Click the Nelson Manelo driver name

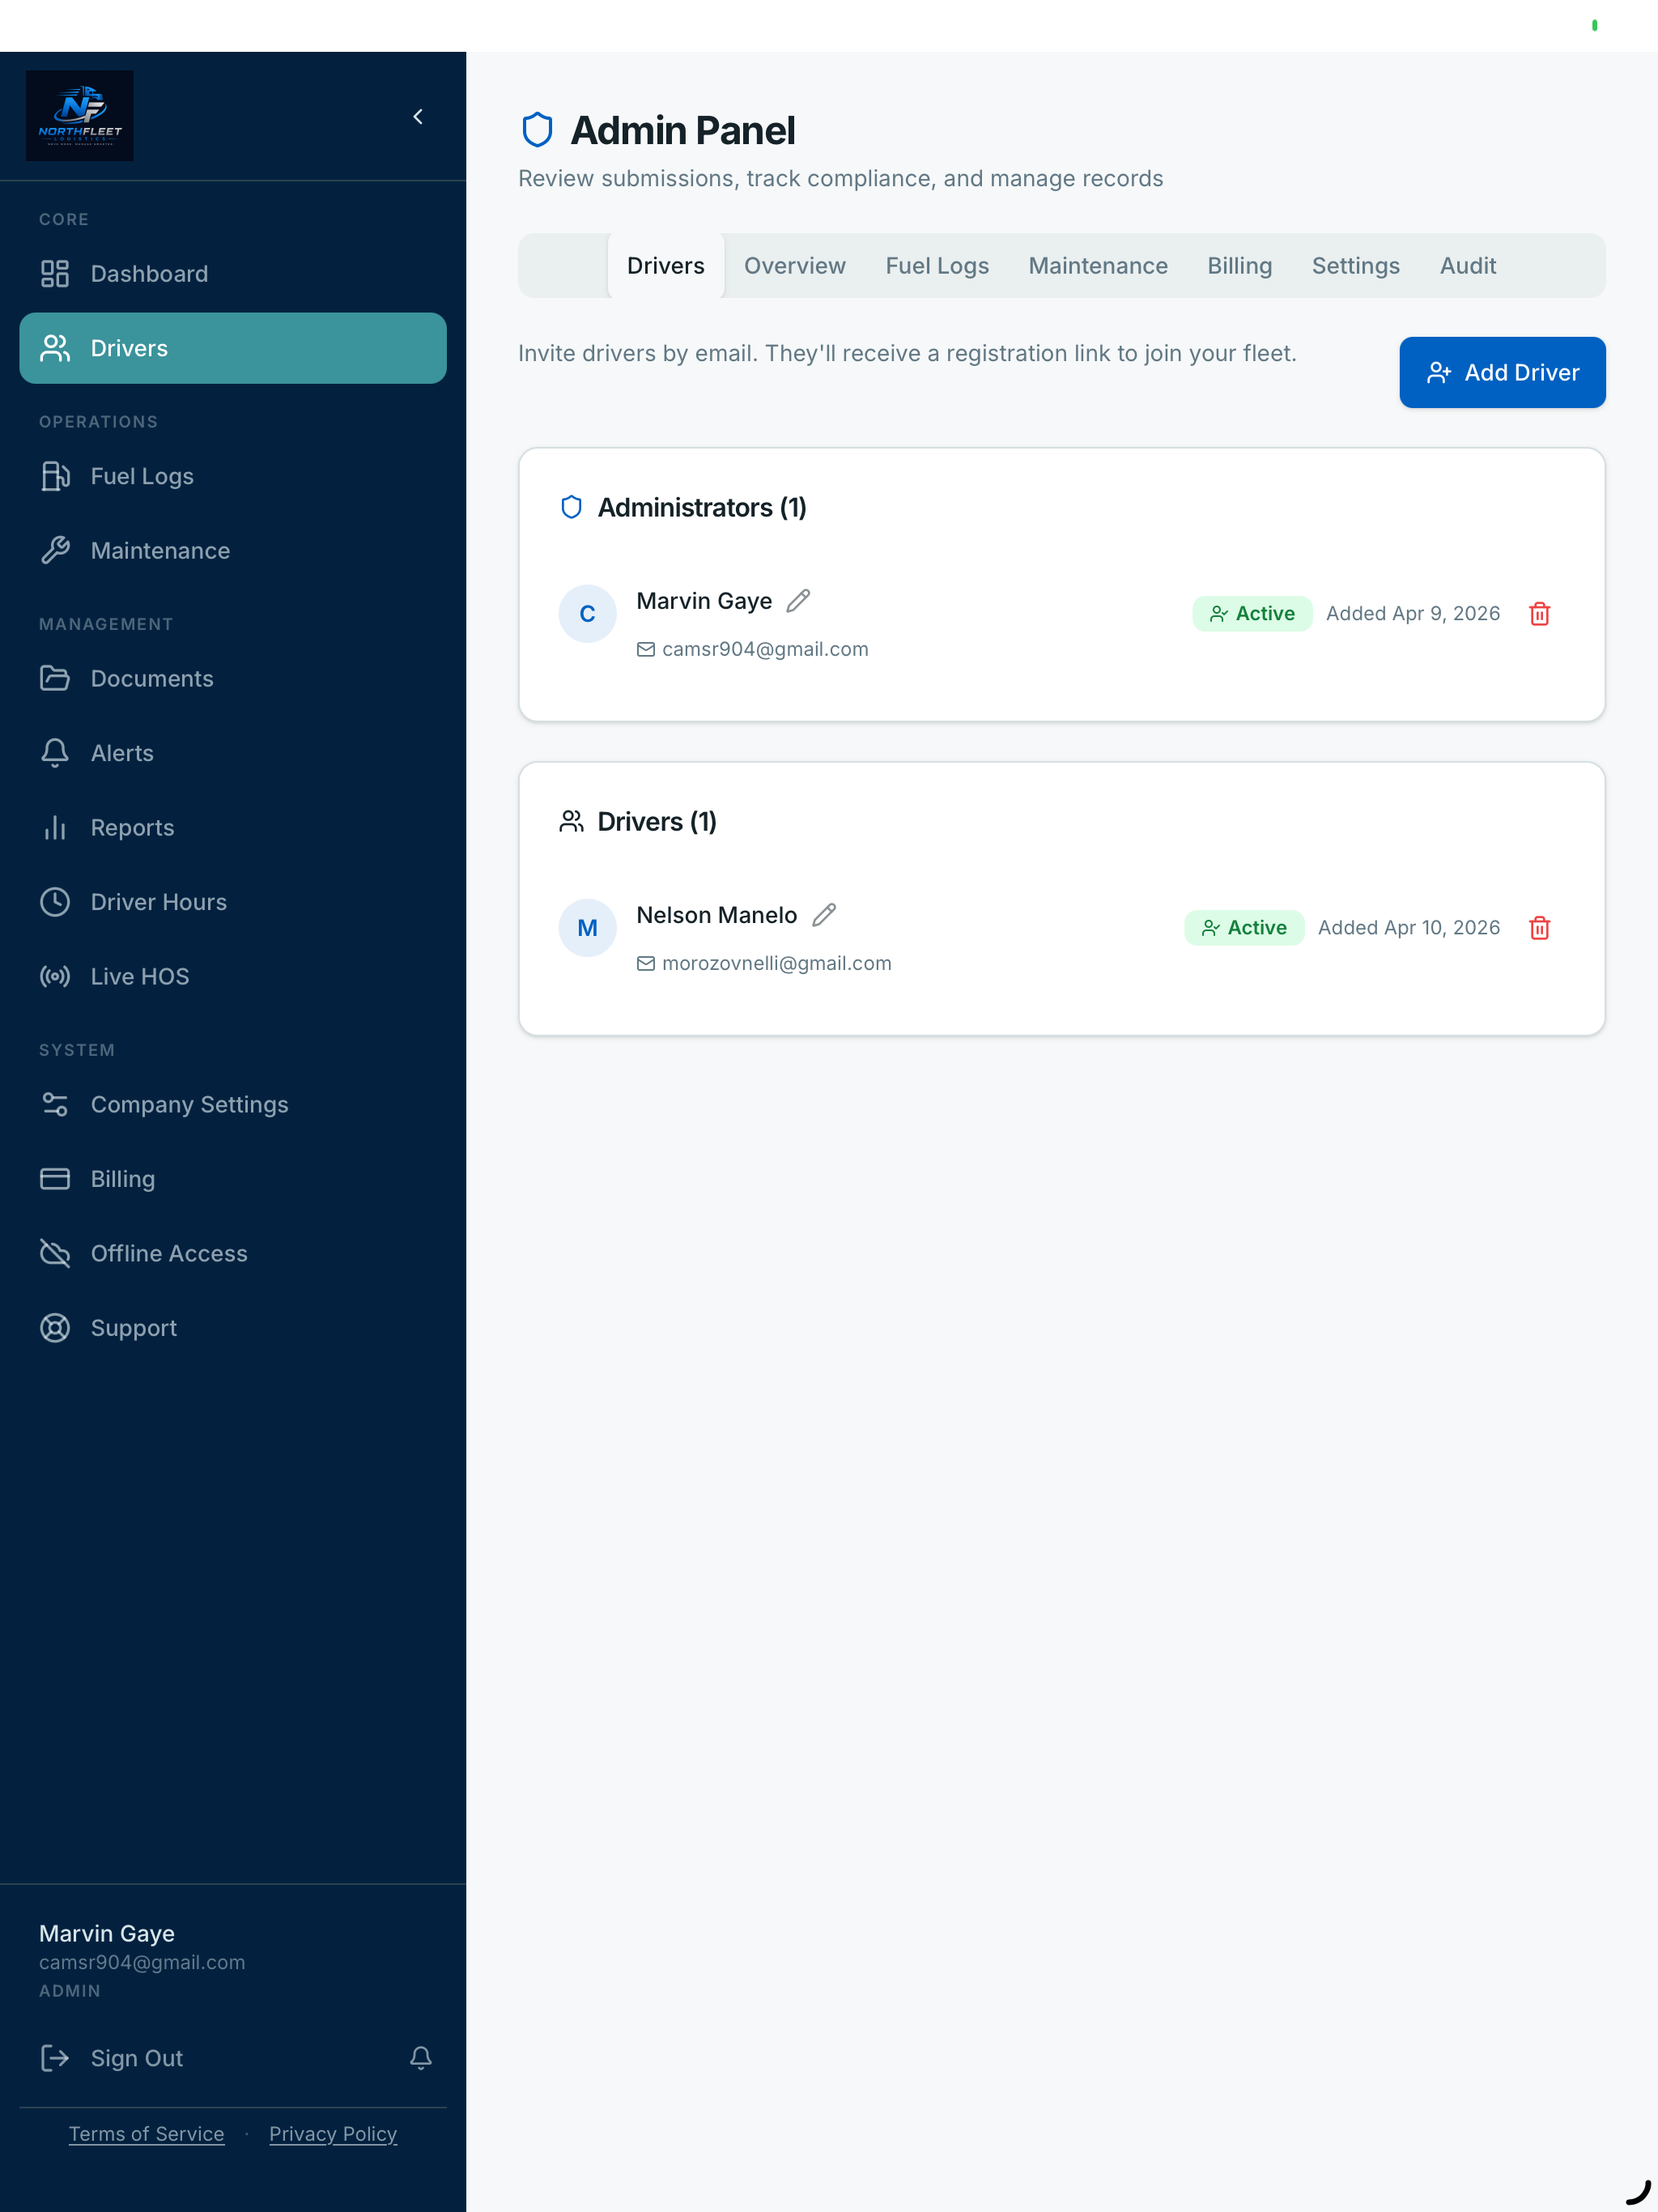click(717, 915)
